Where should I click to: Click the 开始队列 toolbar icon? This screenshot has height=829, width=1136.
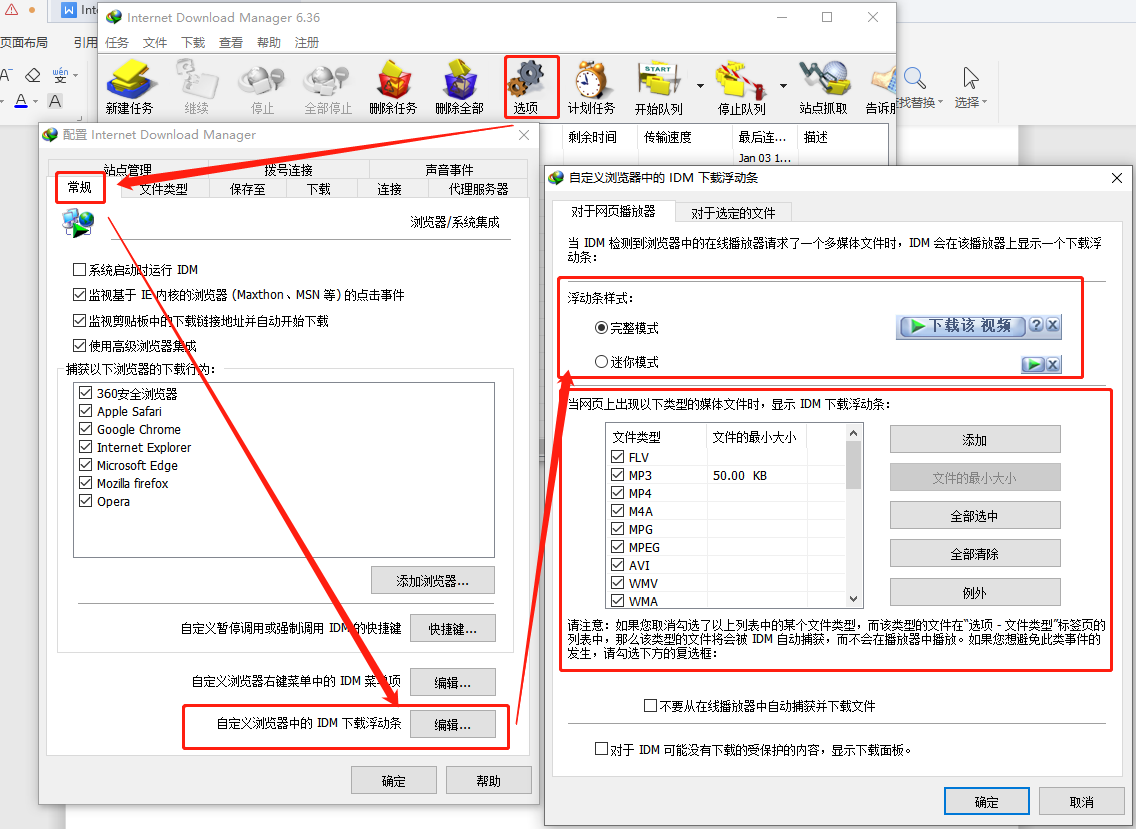click(658, 80)
